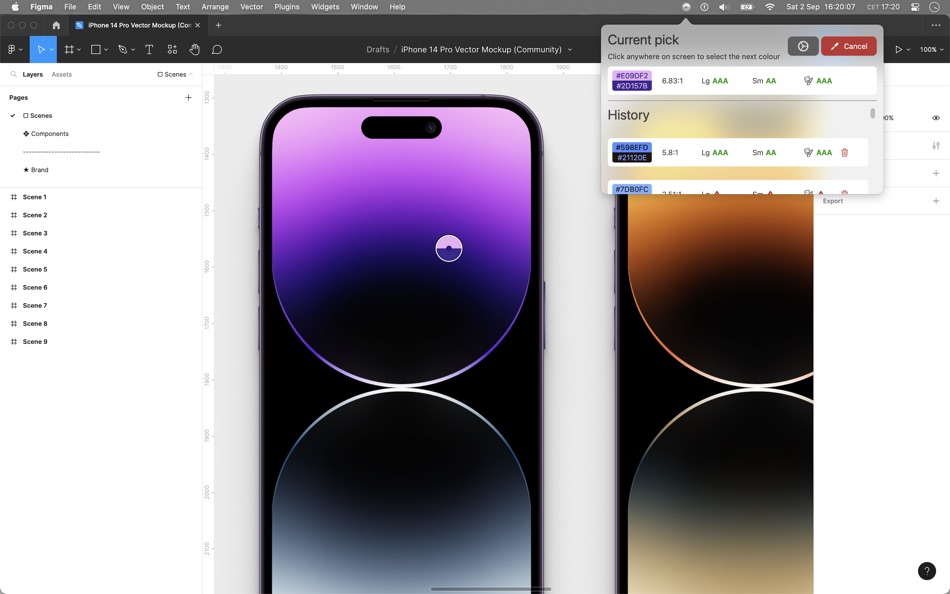Collapse the Scenes page selector
Image resolution: width=950 pixels, height=594 pixels.
(x=175, y=75)
